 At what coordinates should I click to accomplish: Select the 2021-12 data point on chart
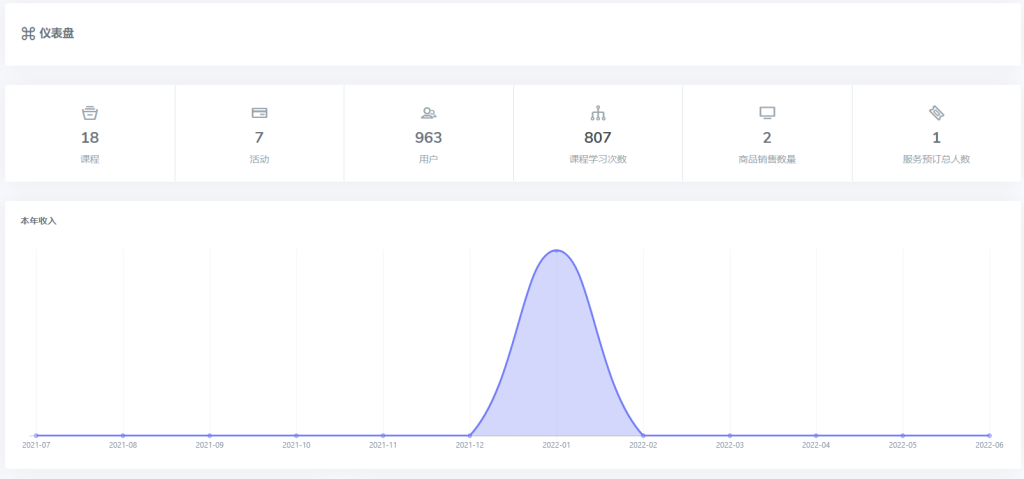(x=469, y=435)
